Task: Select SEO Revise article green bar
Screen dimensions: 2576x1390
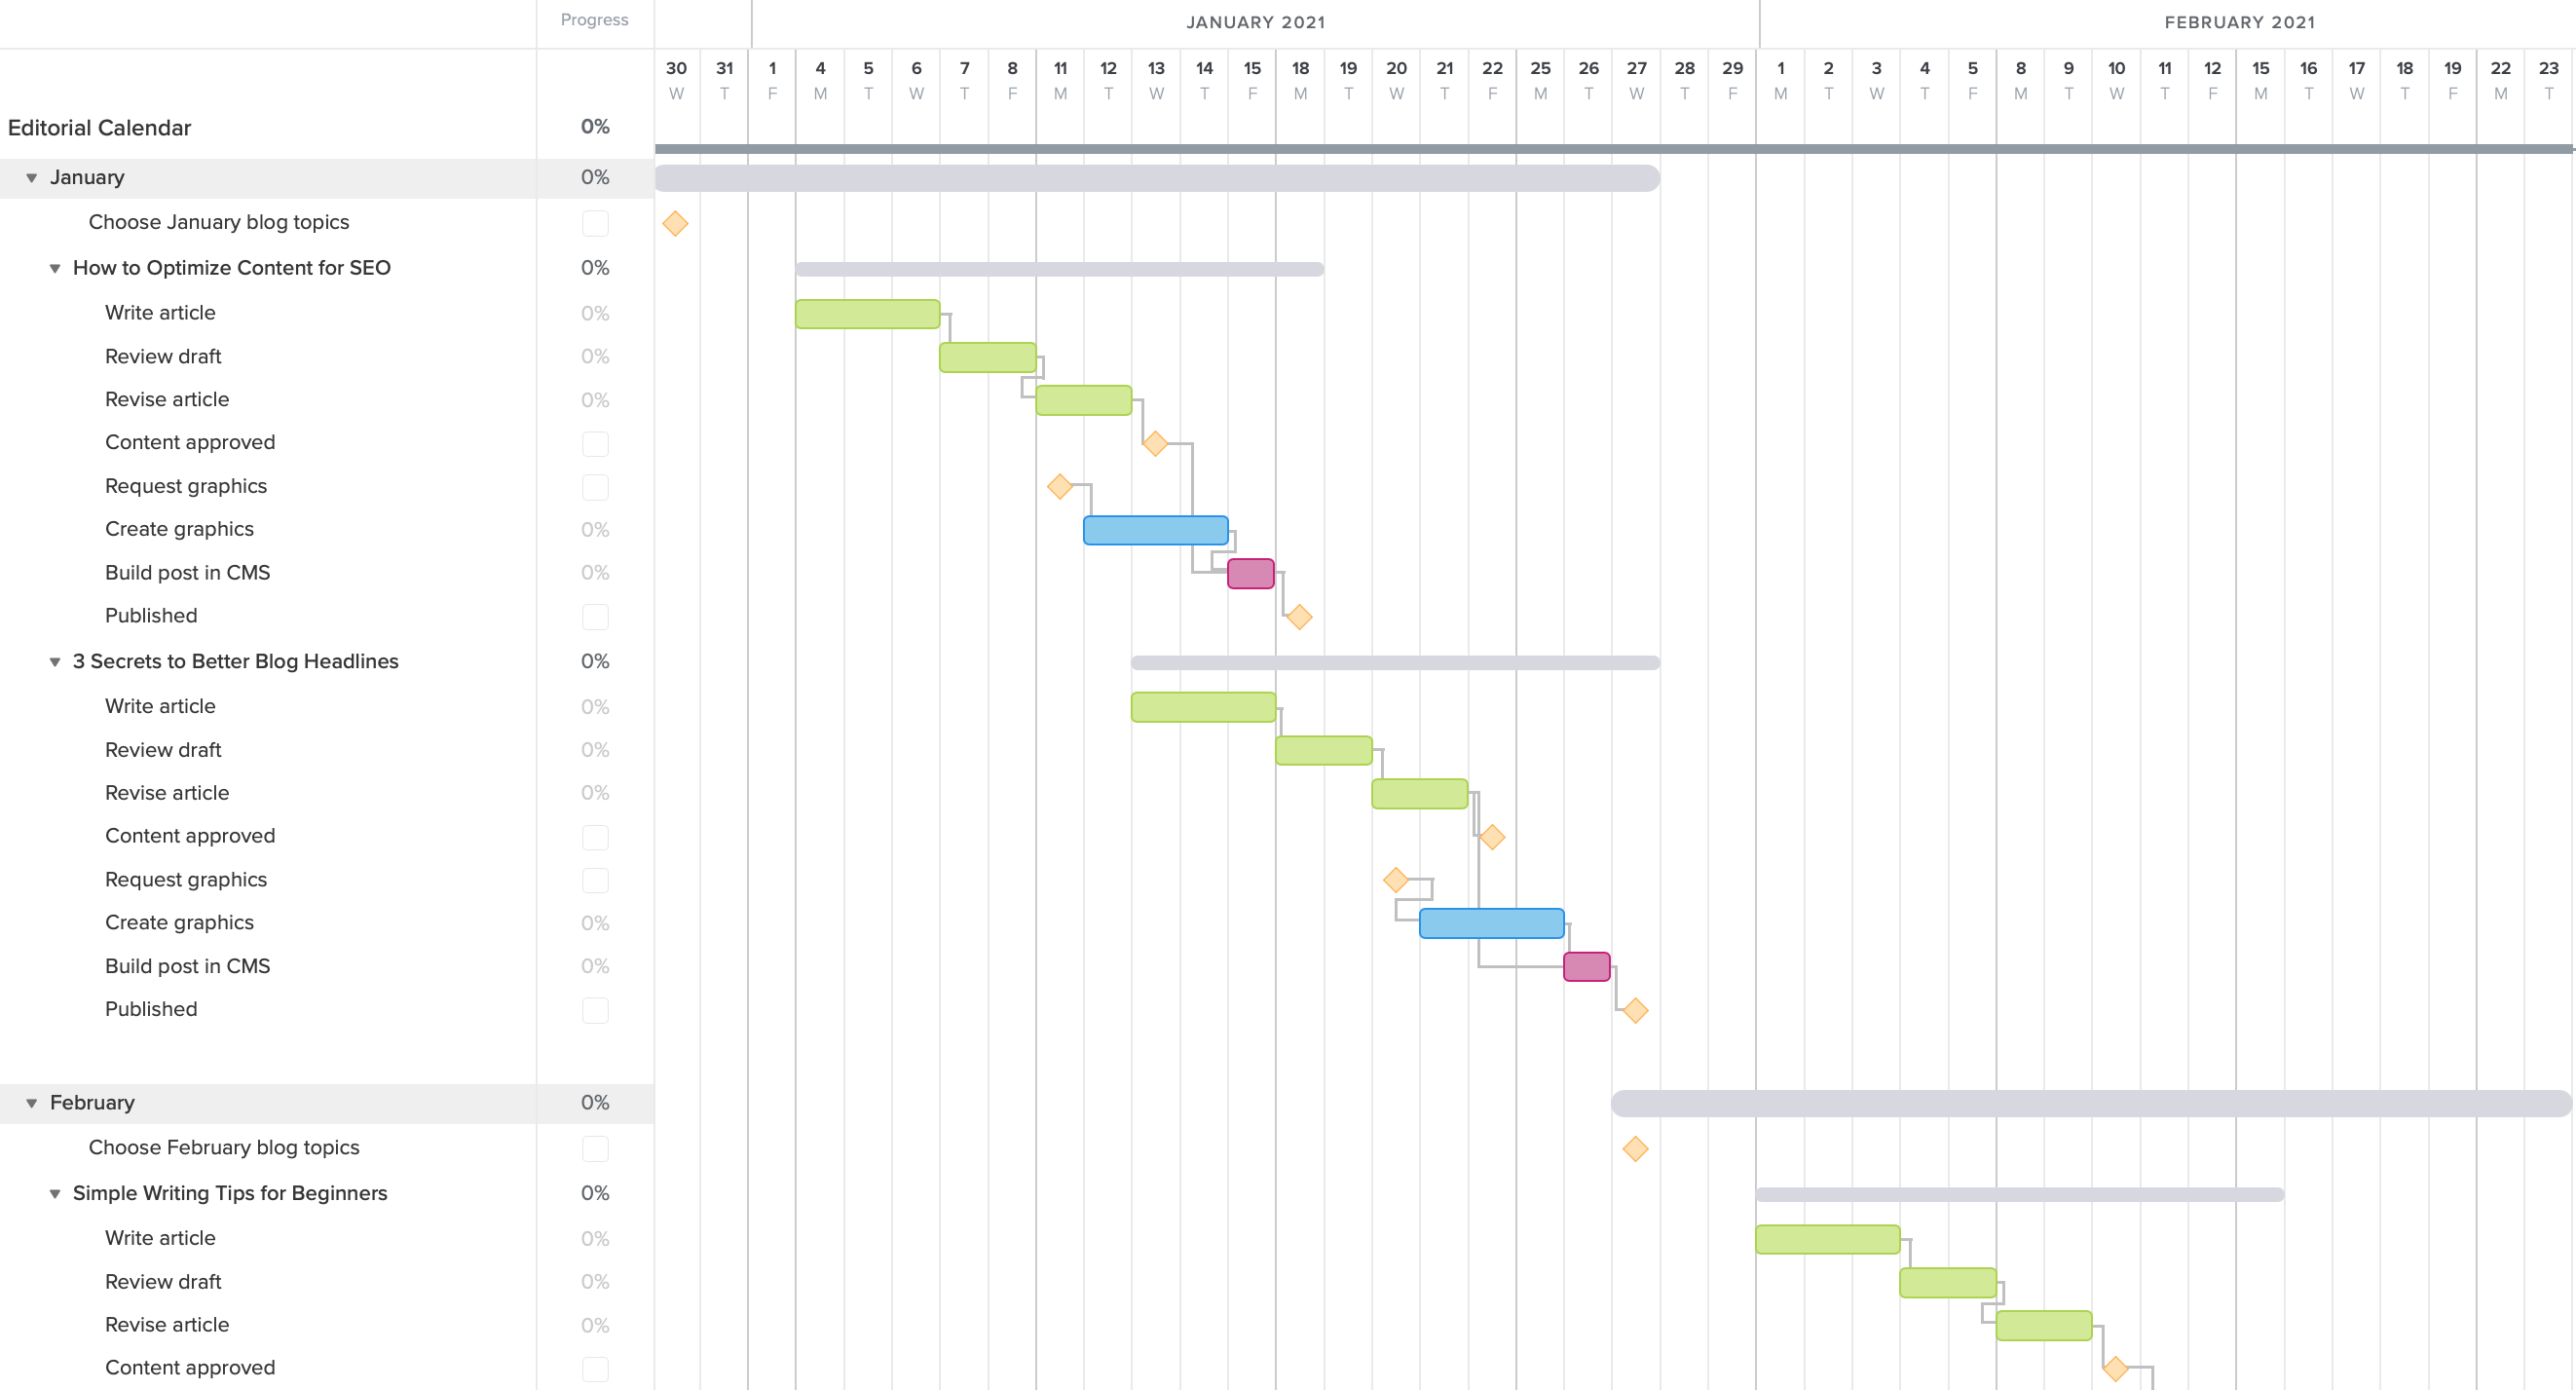Action: click(1083, 400)
